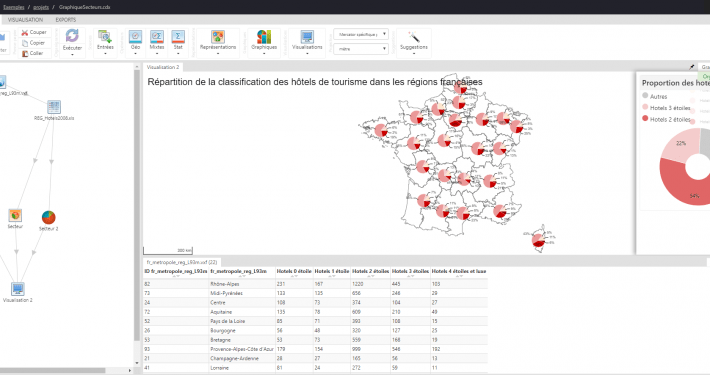Image resolution: width=710 pixels, height=375 pixels.
Task: Go to the Exemples breadcrumb link
Action: (x=14, y=7)
